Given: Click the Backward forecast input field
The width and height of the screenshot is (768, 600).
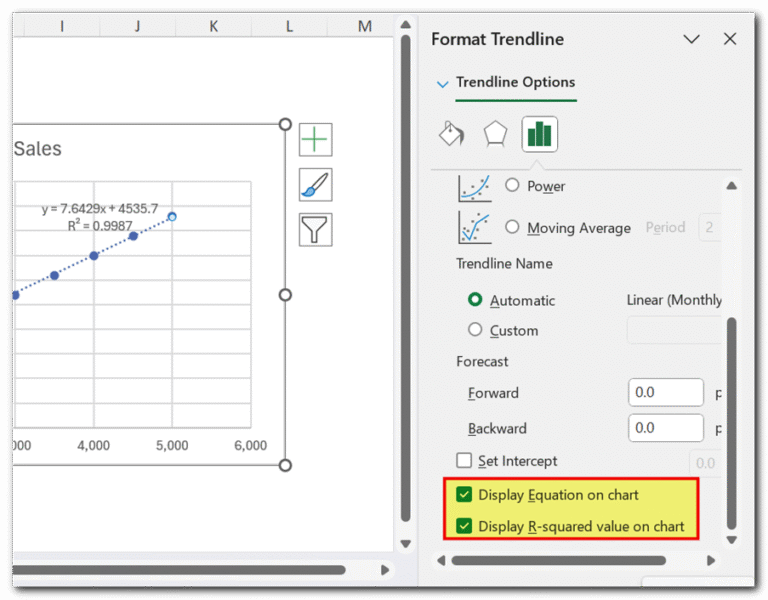Looking at the screenshot, I should 666,428.
